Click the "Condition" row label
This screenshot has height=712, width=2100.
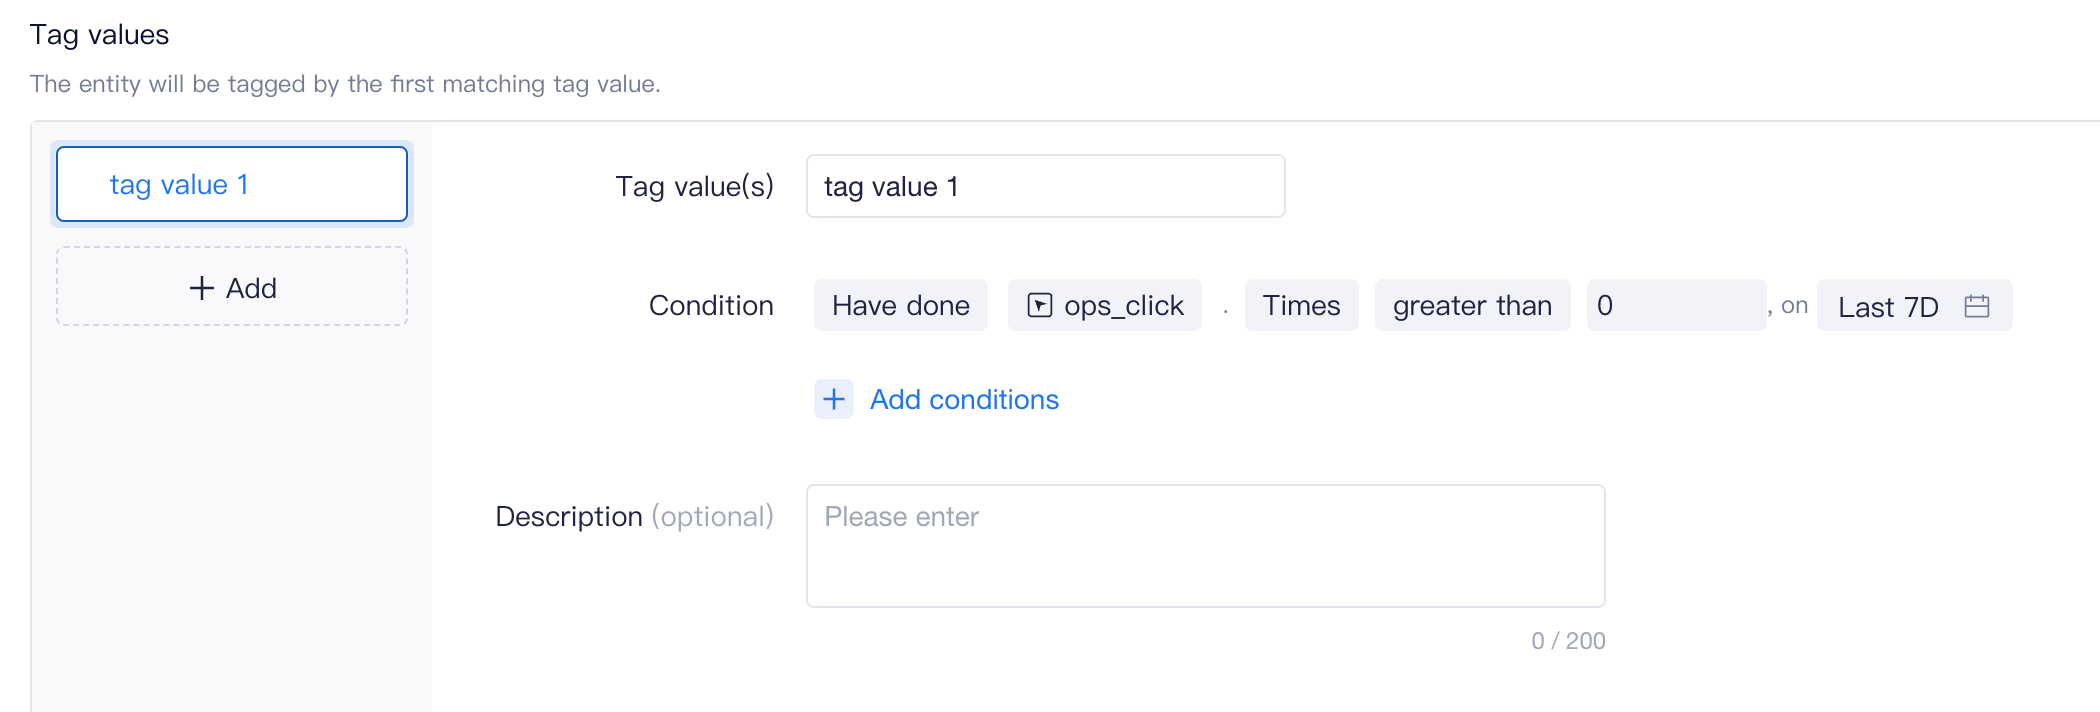(711, 305)
